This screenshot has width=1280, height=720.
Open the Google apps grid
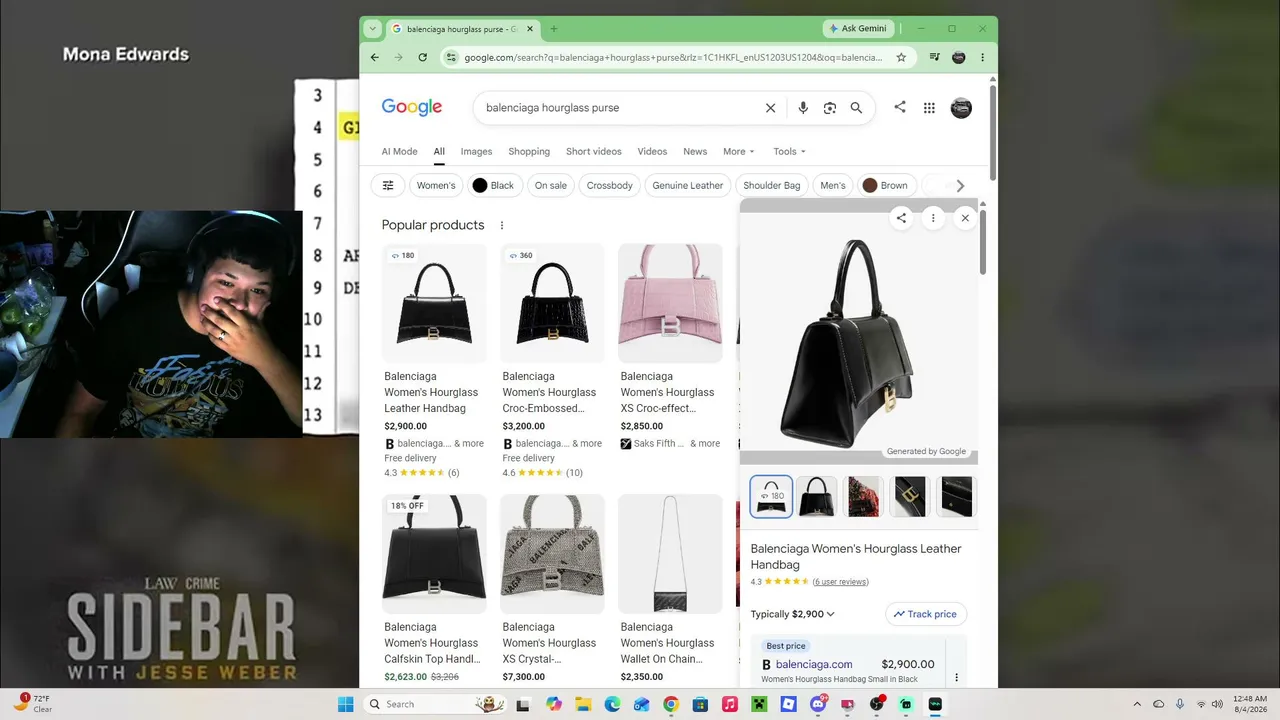[929, 108]
